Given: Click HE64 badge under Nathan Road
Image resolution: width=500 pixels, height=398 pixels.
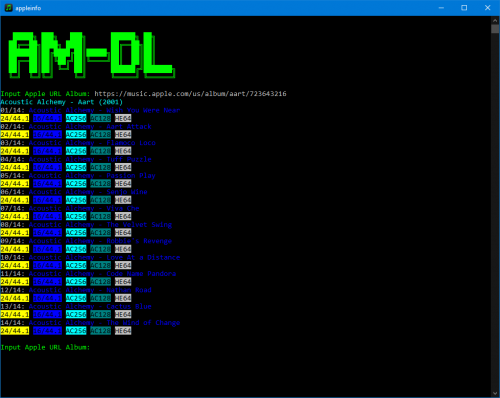Looking at the screenshot, I should tap(123, 298).
